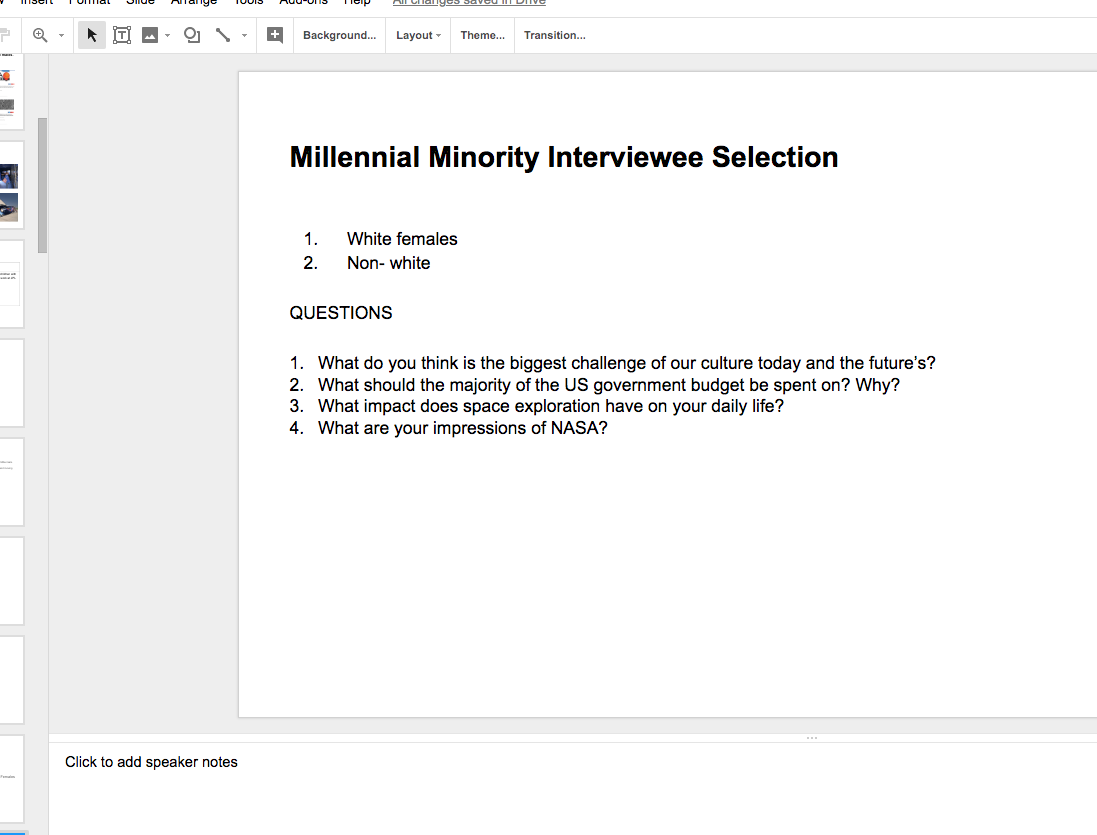Open the Format menu
1097x835 pixels.
coord(90,2)
